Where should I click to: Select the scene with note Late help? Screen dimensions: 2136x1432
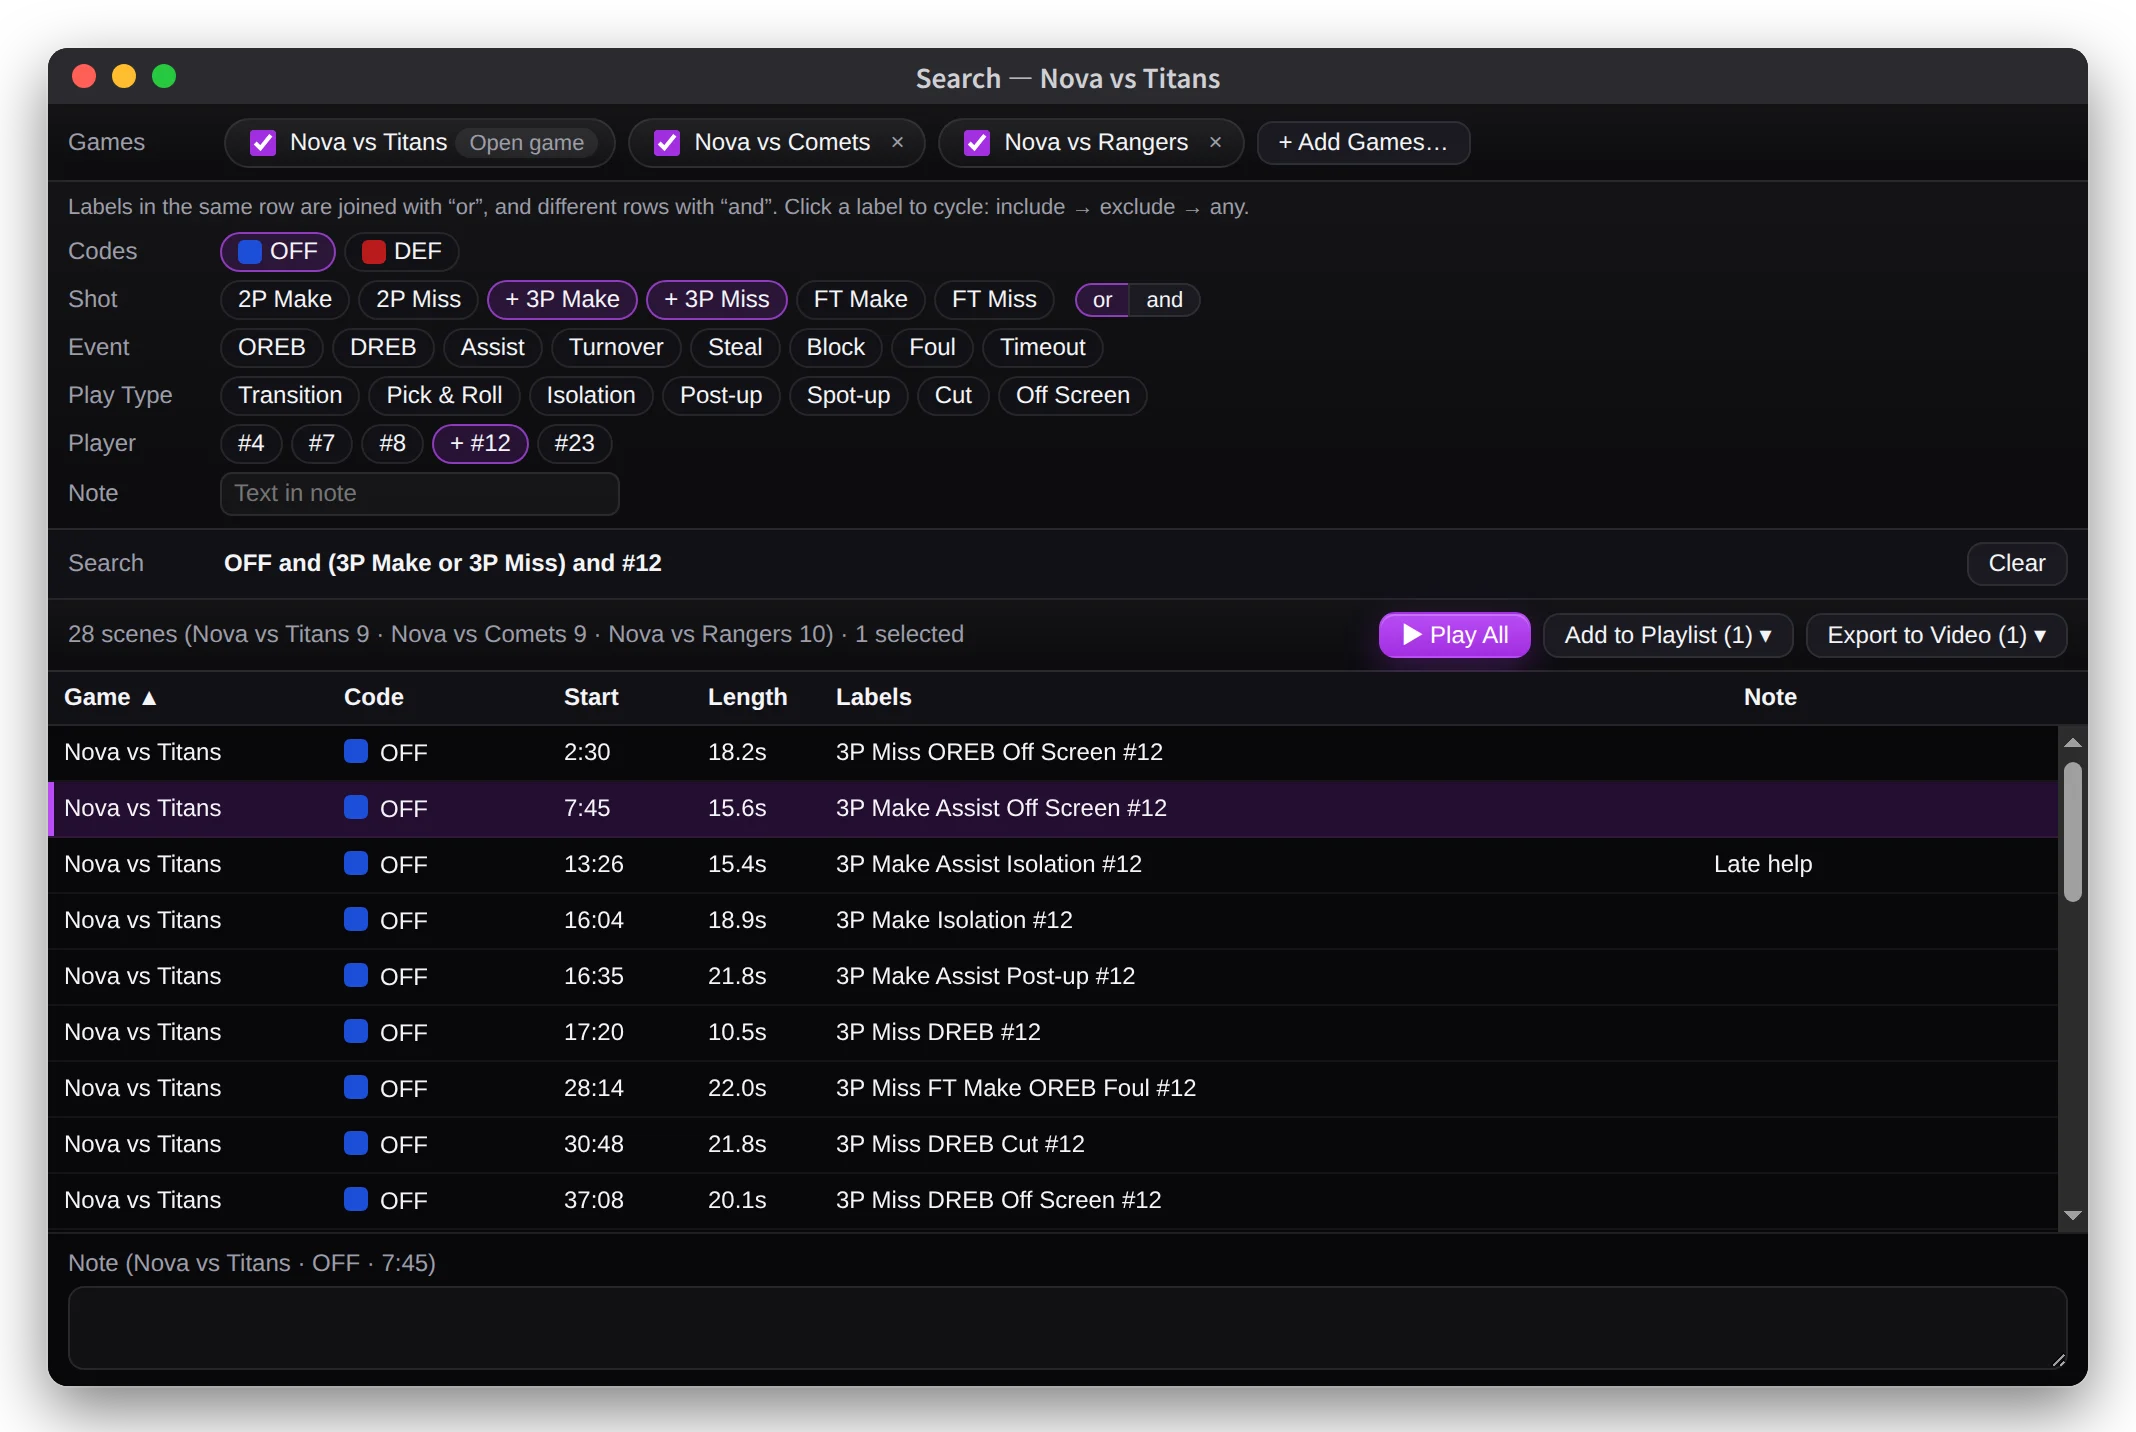coord(1053,864)
